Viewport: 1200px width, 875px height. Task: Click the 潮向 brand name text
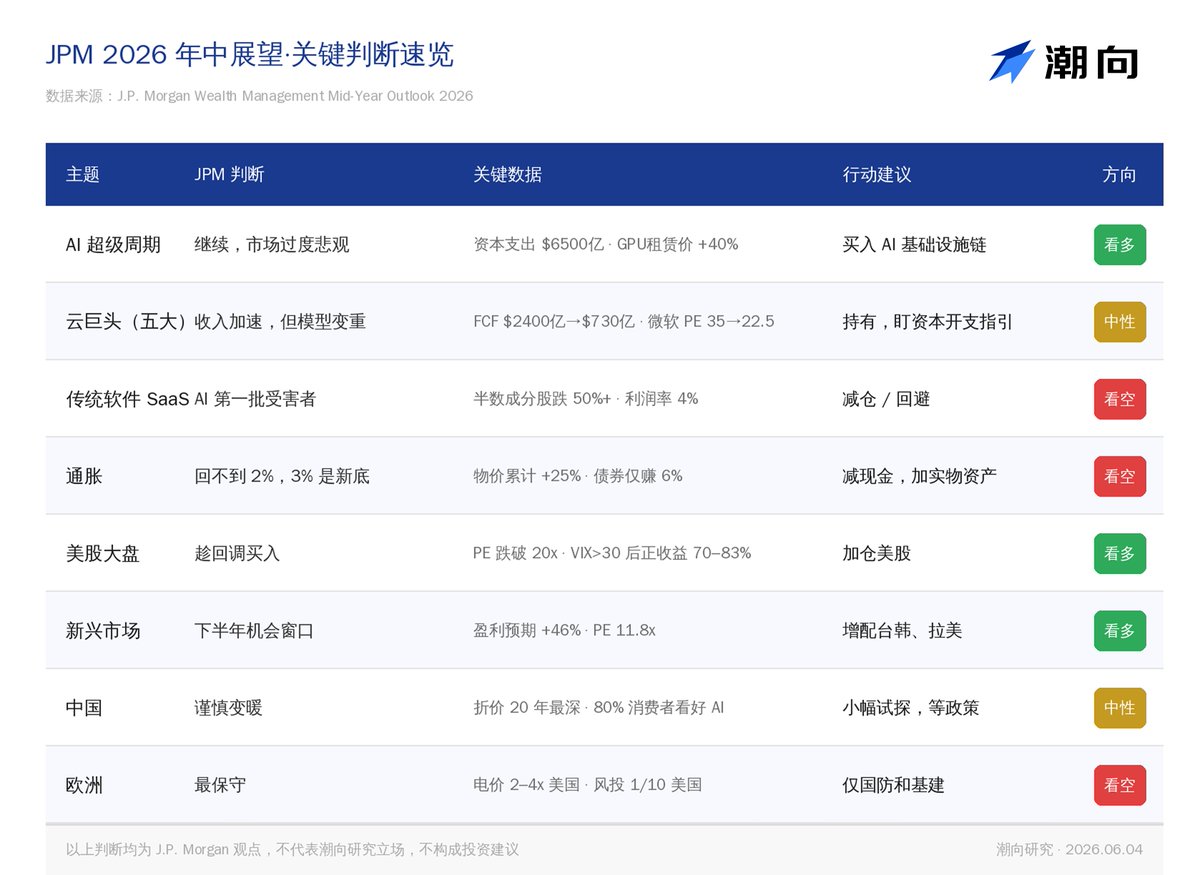click(x=1091, y=62)
